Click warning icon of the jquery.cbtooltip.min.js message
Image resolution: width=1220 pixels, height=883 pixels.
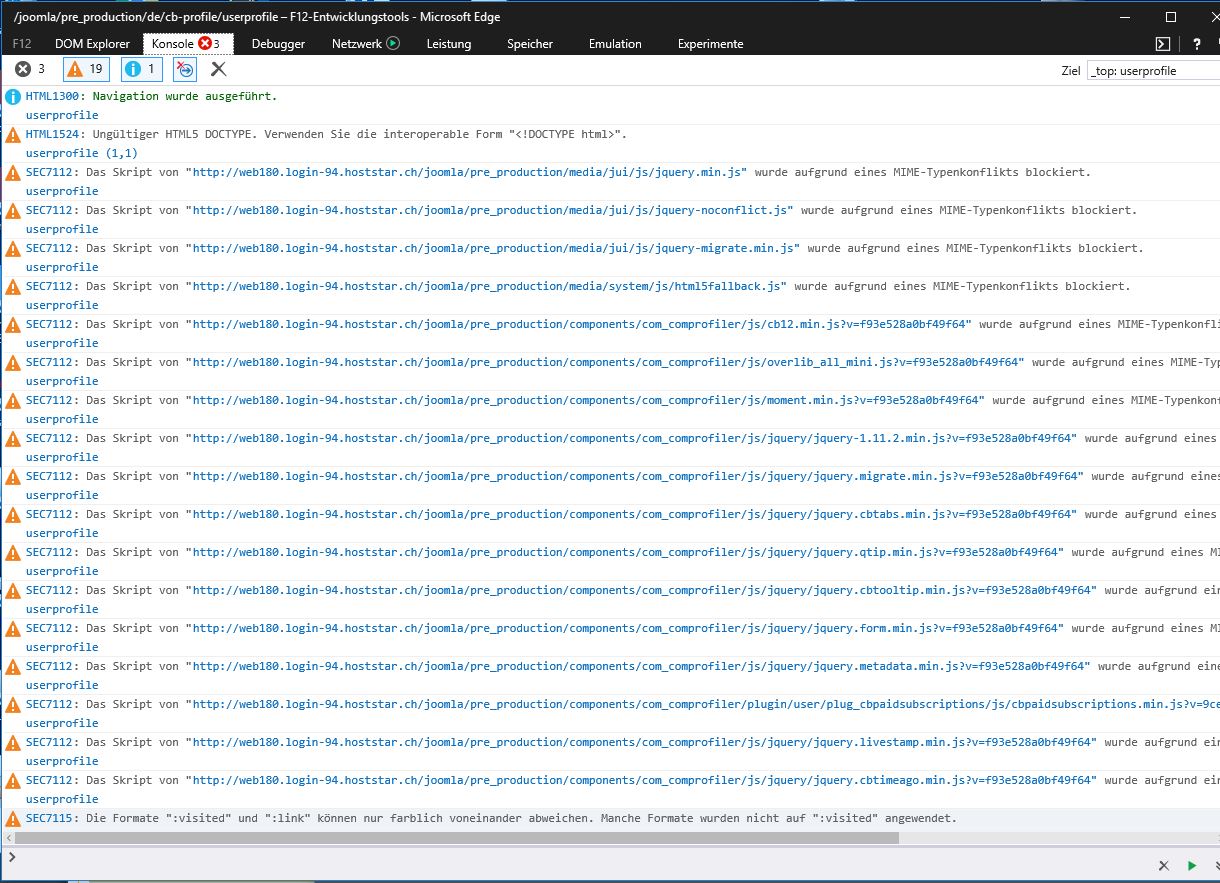point(13,591)
